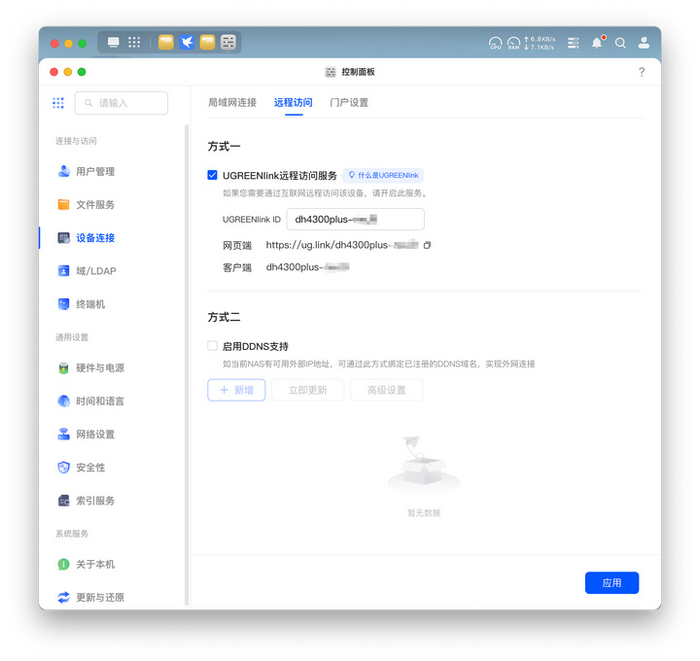The image size is (700, 661).
Task: Click the UGREENlink ID input field
Action: pyautogui.click(x=355, y=219)
